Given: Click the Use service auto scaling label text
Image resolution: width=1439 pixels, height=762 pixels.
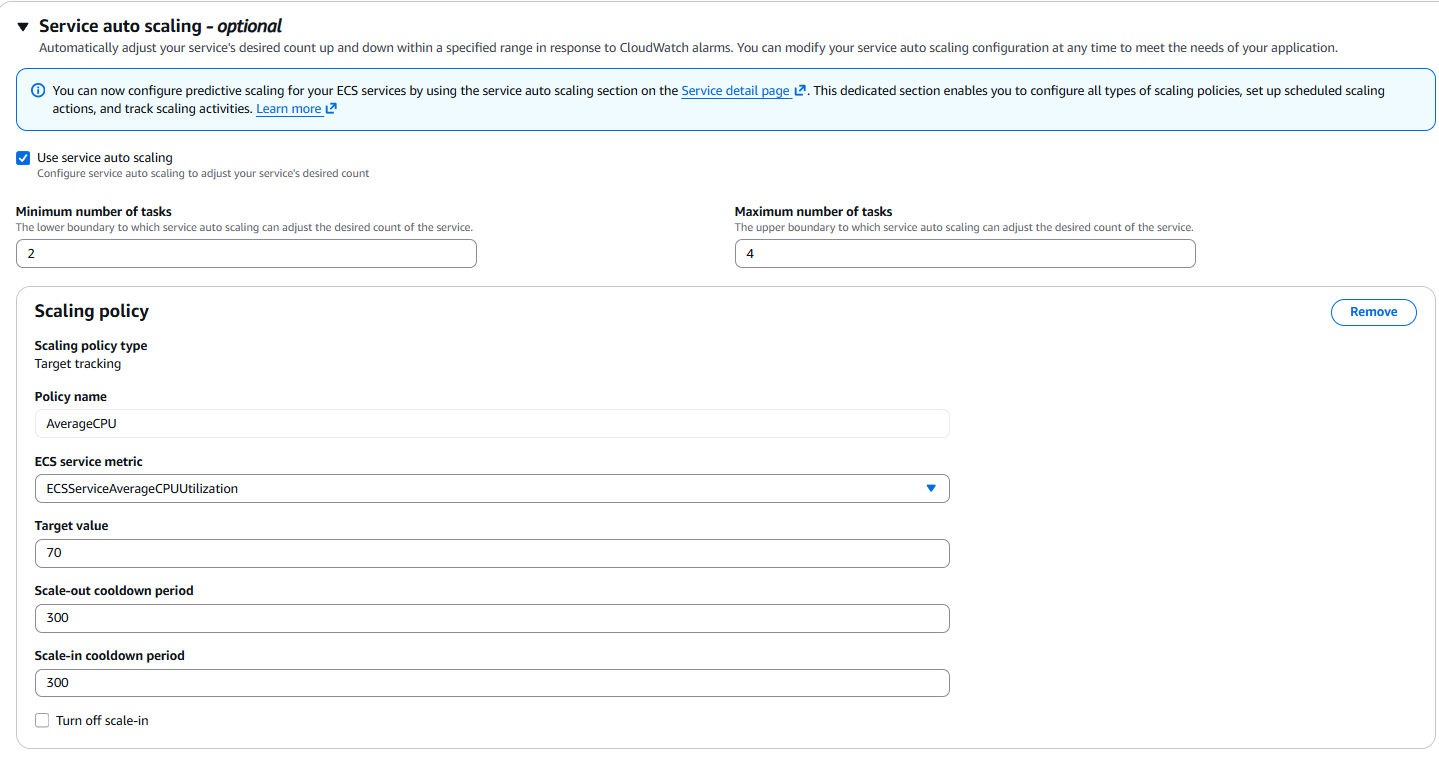Looking at the screenshot, I should click(105, 158).
